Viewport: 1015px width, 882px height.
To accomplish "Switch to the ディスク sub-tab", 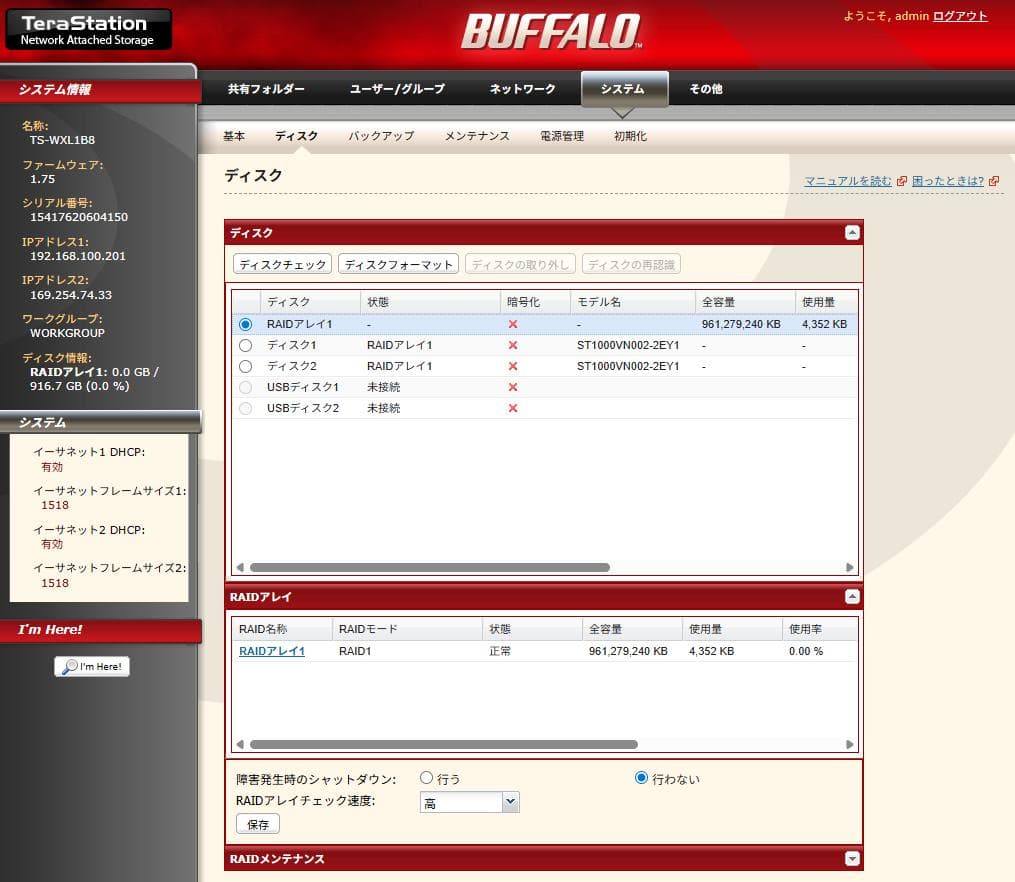I will 296,136.
